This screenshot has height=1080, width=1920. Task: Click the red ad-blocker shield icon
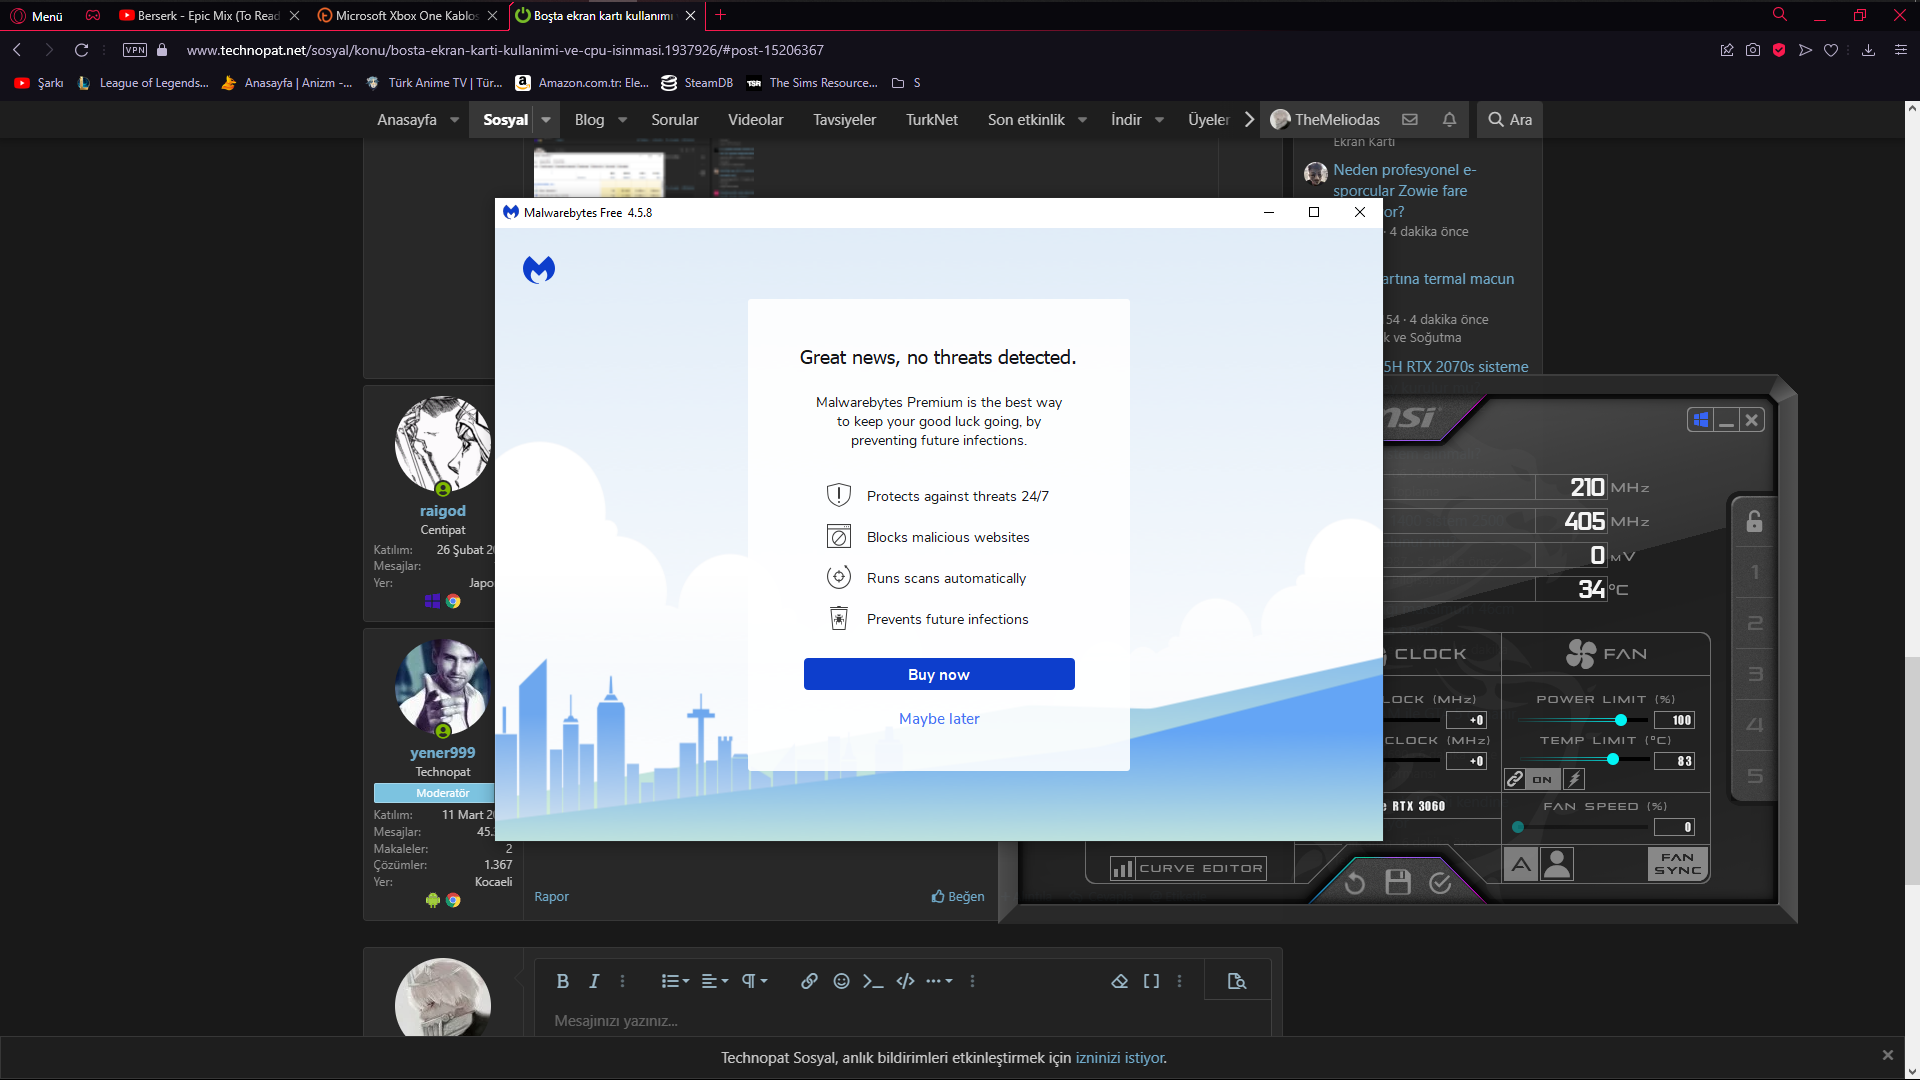pyautogui.click(x=1779, y=50)
